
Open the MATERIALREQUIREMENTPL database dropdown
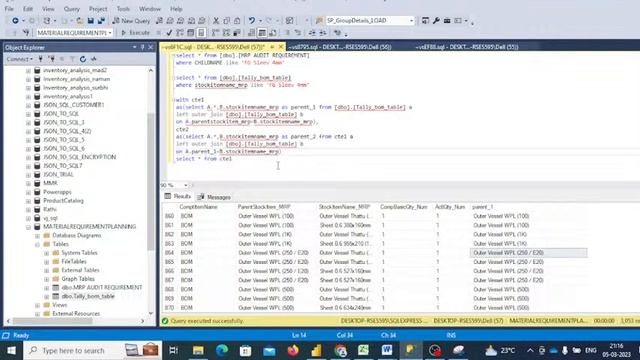110,33
